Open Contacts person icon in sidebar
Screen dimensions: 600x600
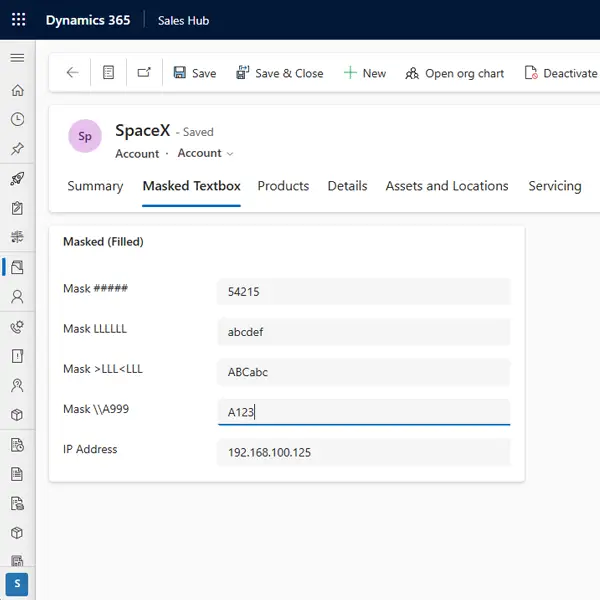click(x=17, y=297)
